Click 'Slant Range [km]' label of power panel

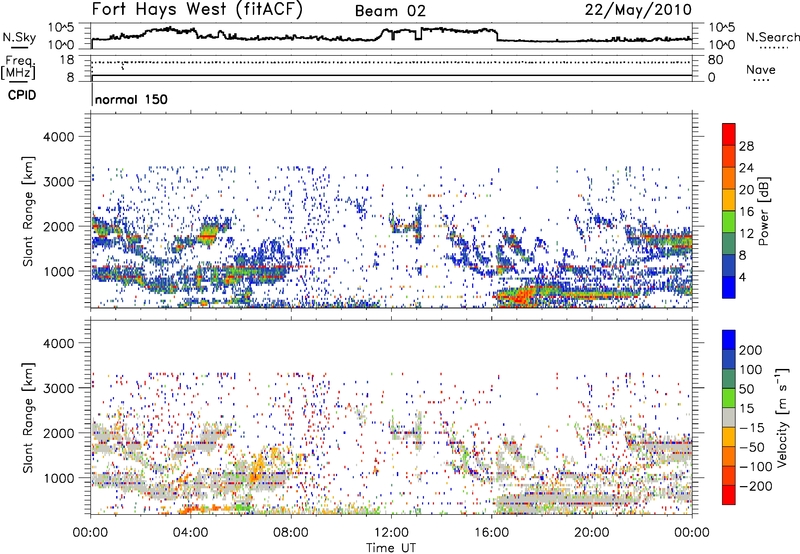tap(28, 211)
